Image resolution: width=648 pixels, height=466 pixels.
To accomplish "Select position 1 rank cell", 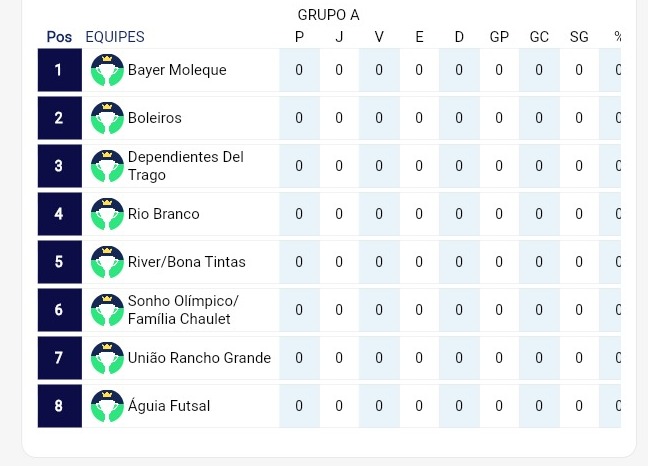I will click(60, 70).
